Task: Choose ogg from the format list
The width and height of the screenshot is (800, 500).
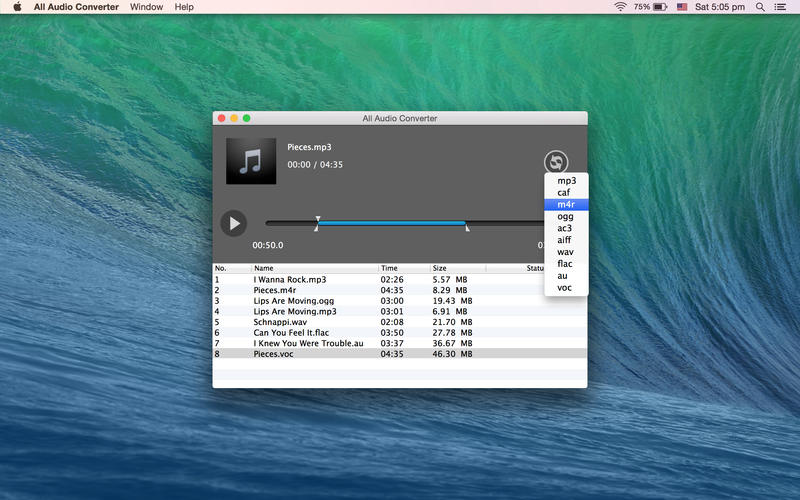Action: (566, 216)
